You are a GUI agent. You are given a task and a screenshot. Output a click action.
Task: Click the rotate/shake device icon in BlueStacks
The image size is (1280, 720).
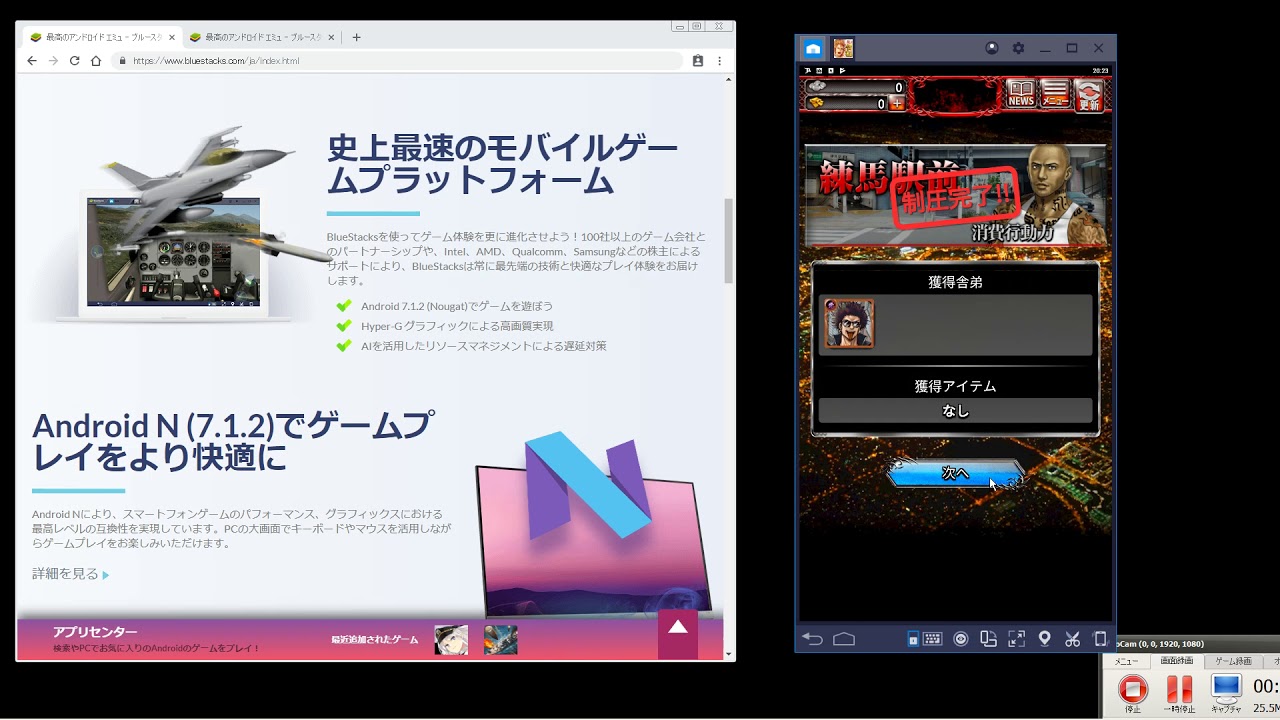pyautogui.click(x=1101, y=639)
